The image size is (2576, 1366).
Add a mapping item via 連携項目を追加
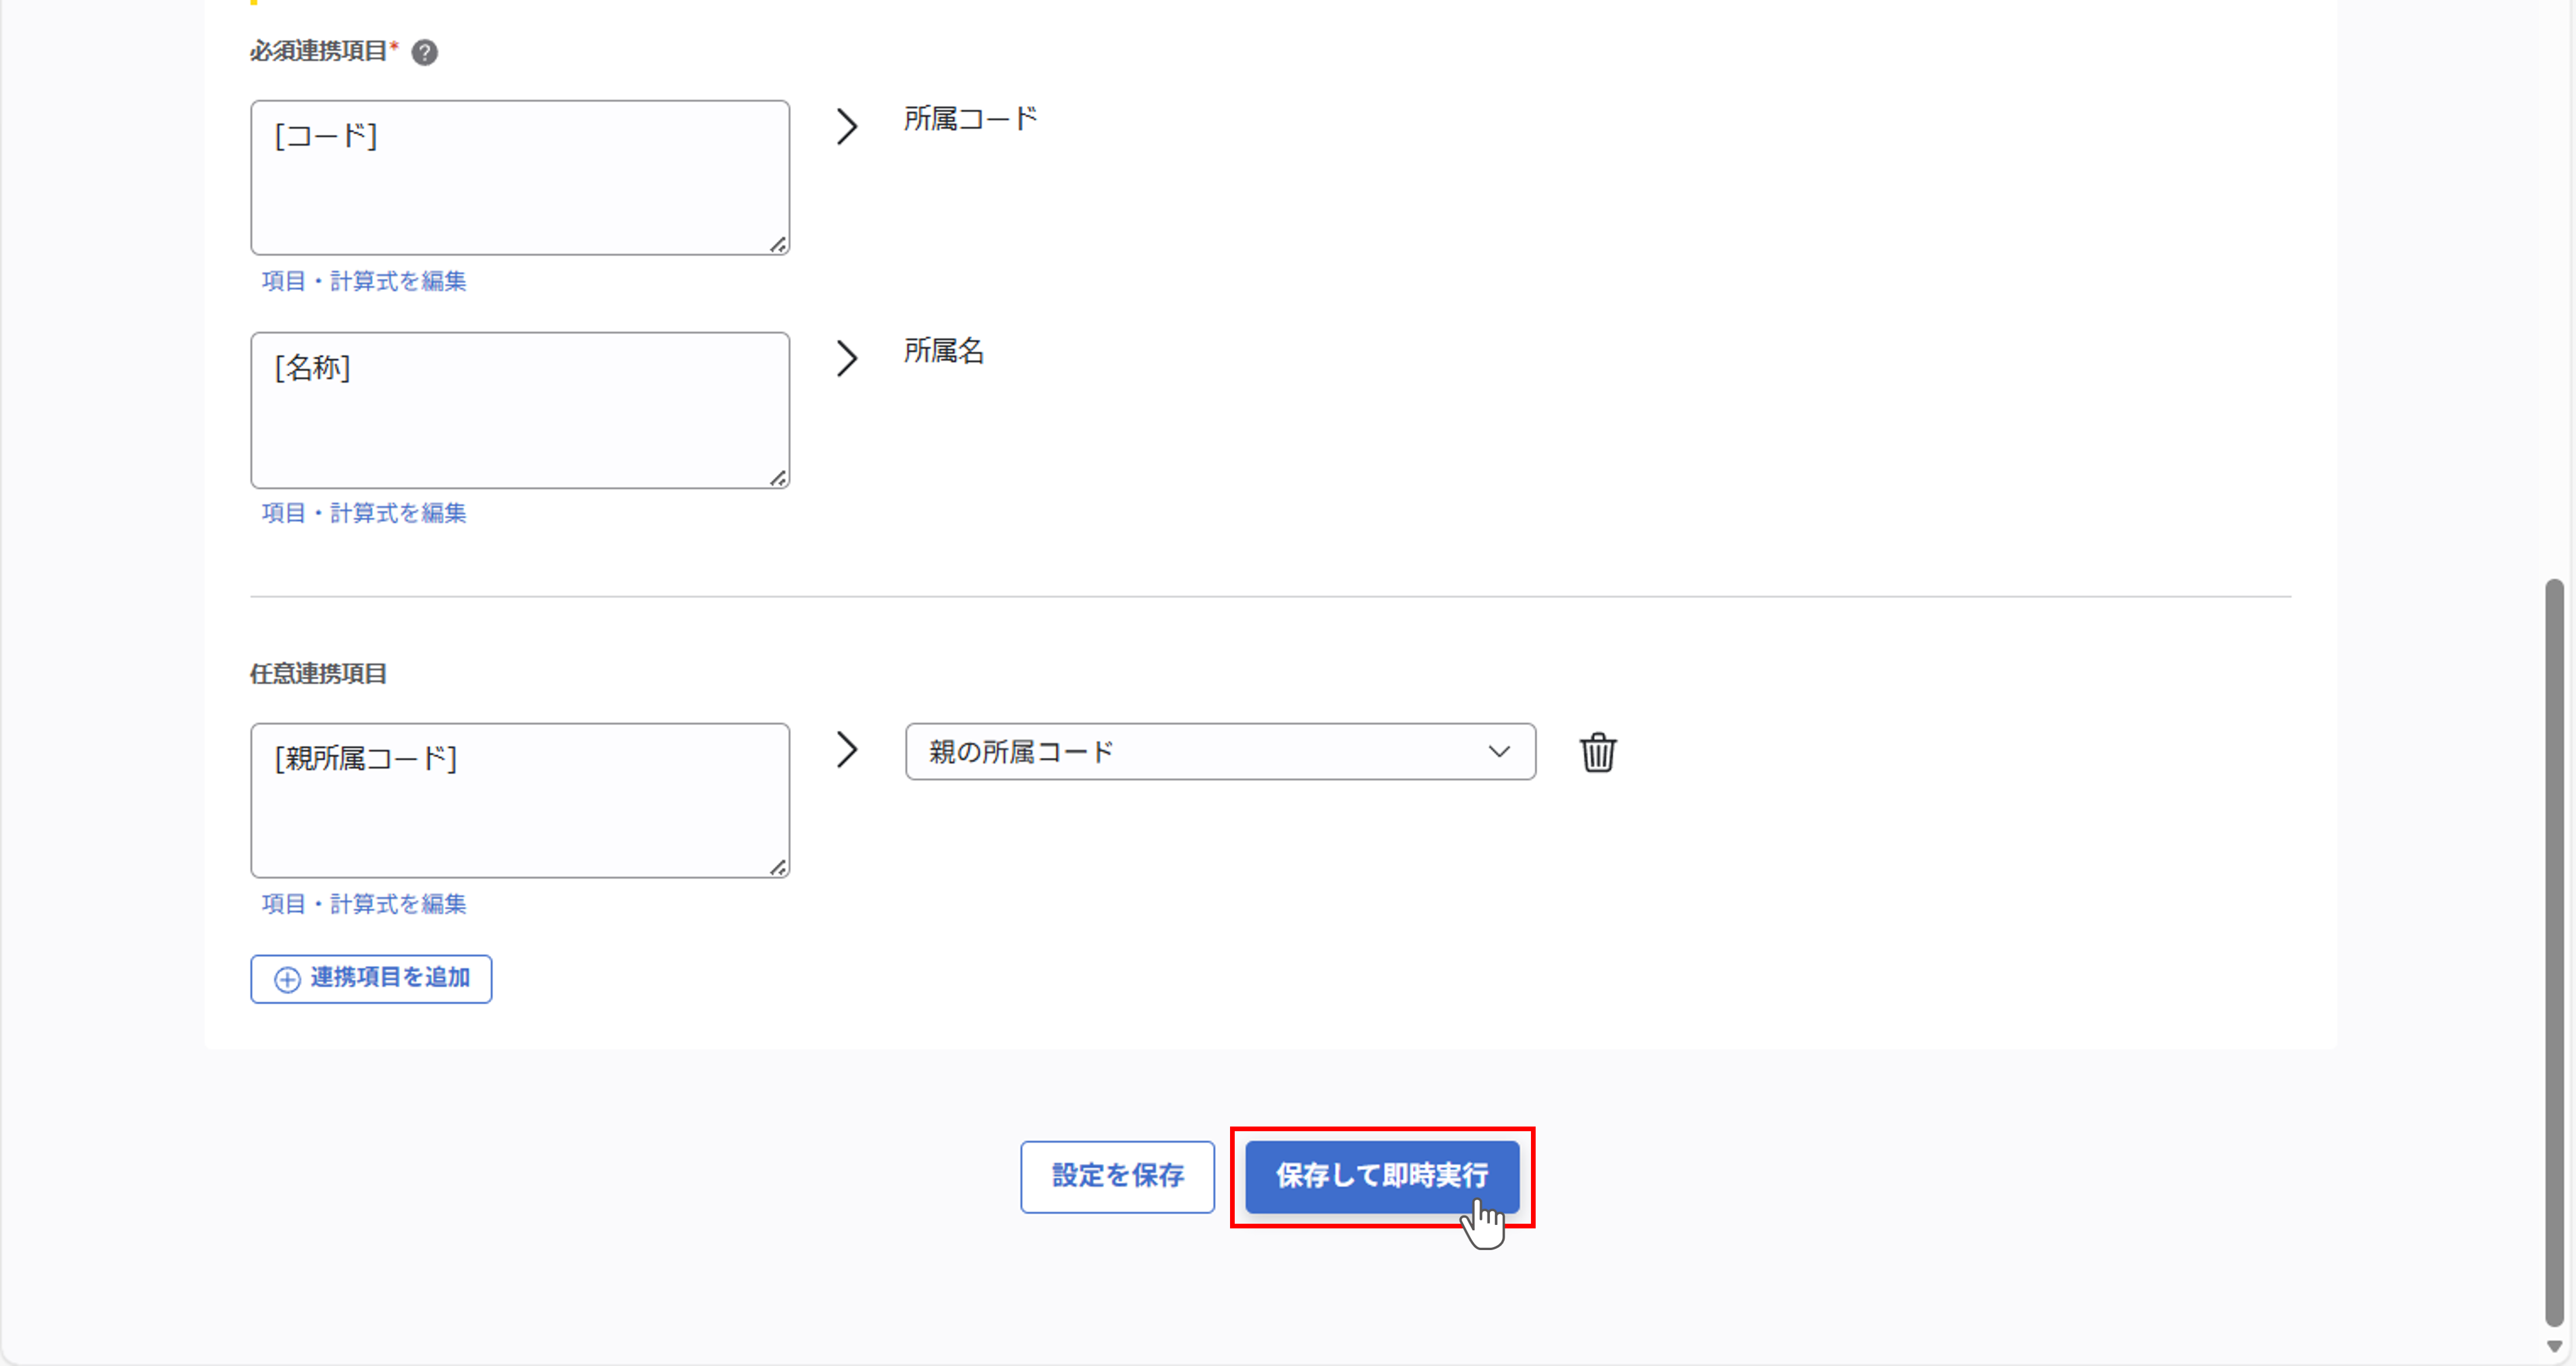(371, 978)
